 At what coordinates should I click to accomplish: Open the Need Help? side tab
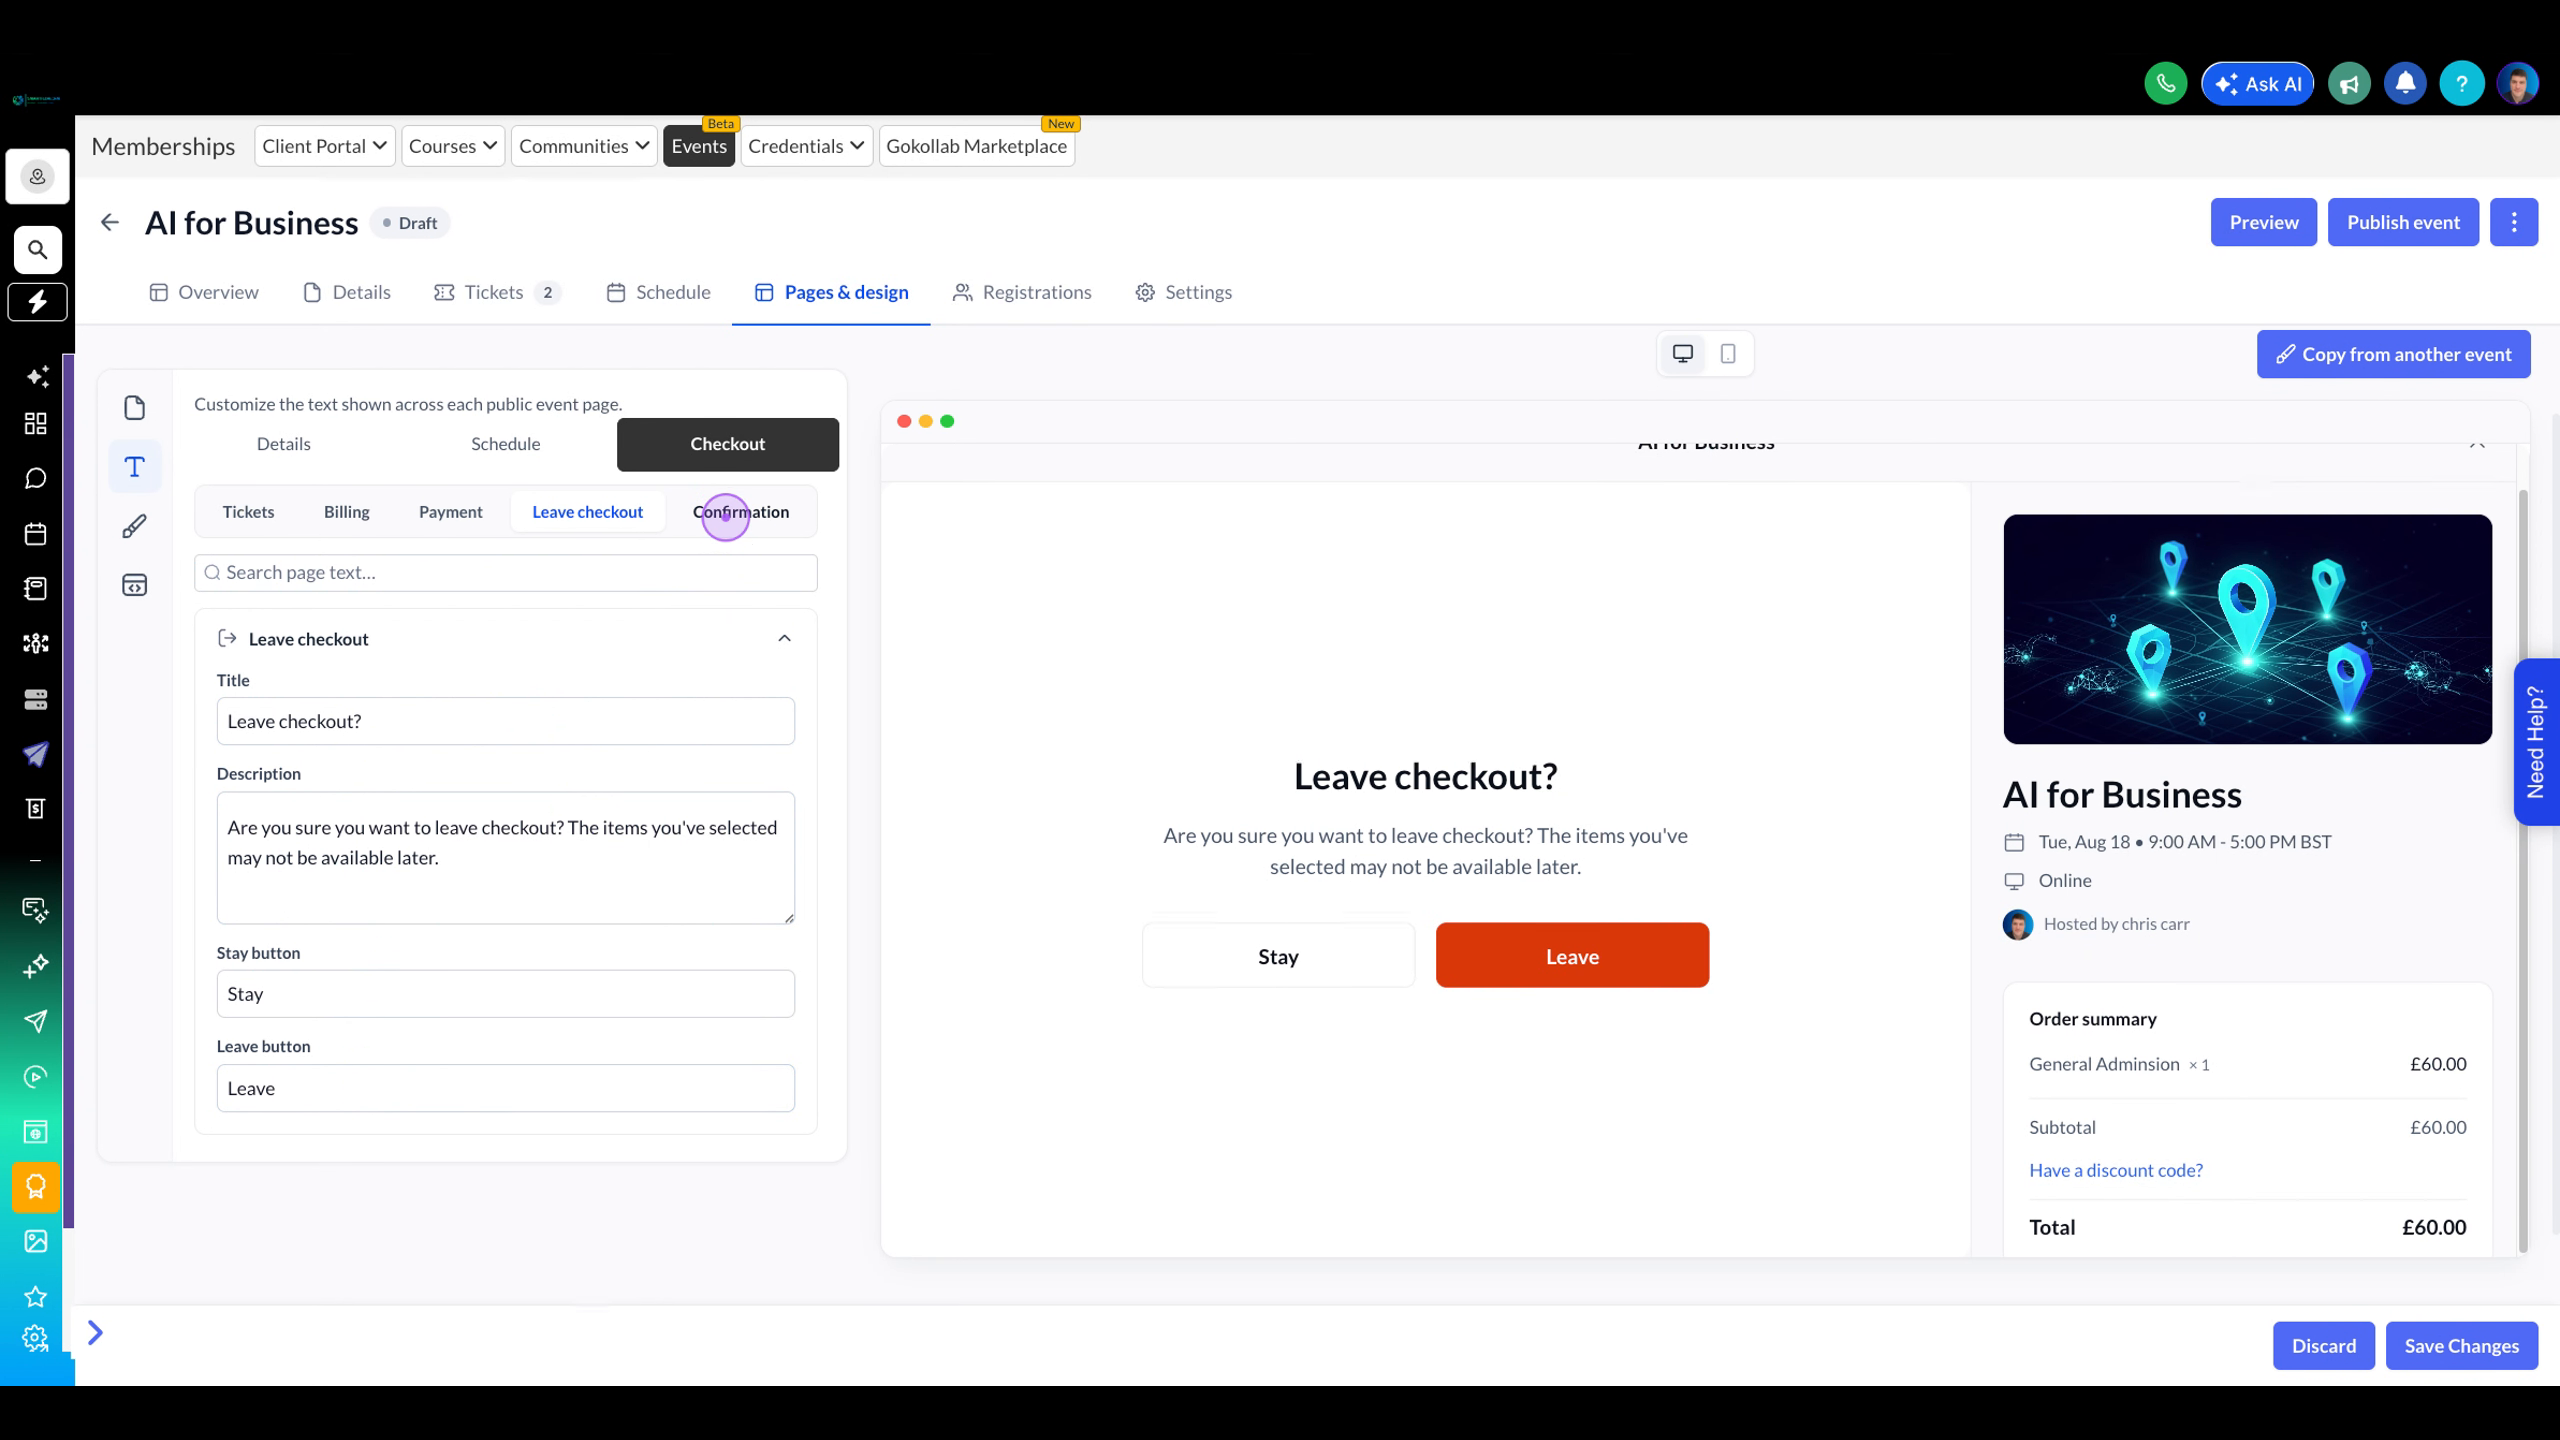tap(2535, 742)
